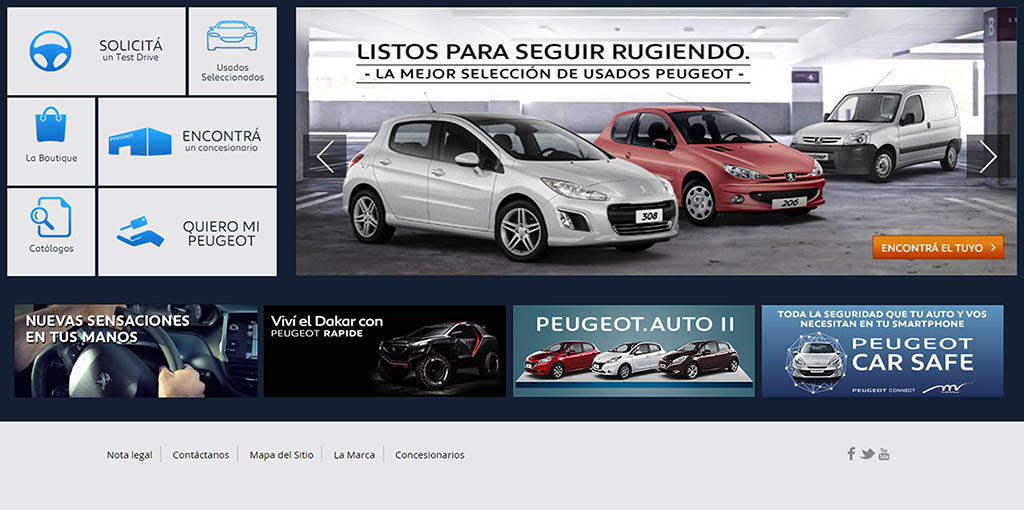Open Catálogos label
The width and height of the screenshot is (1024, 510).
(51, 249)
